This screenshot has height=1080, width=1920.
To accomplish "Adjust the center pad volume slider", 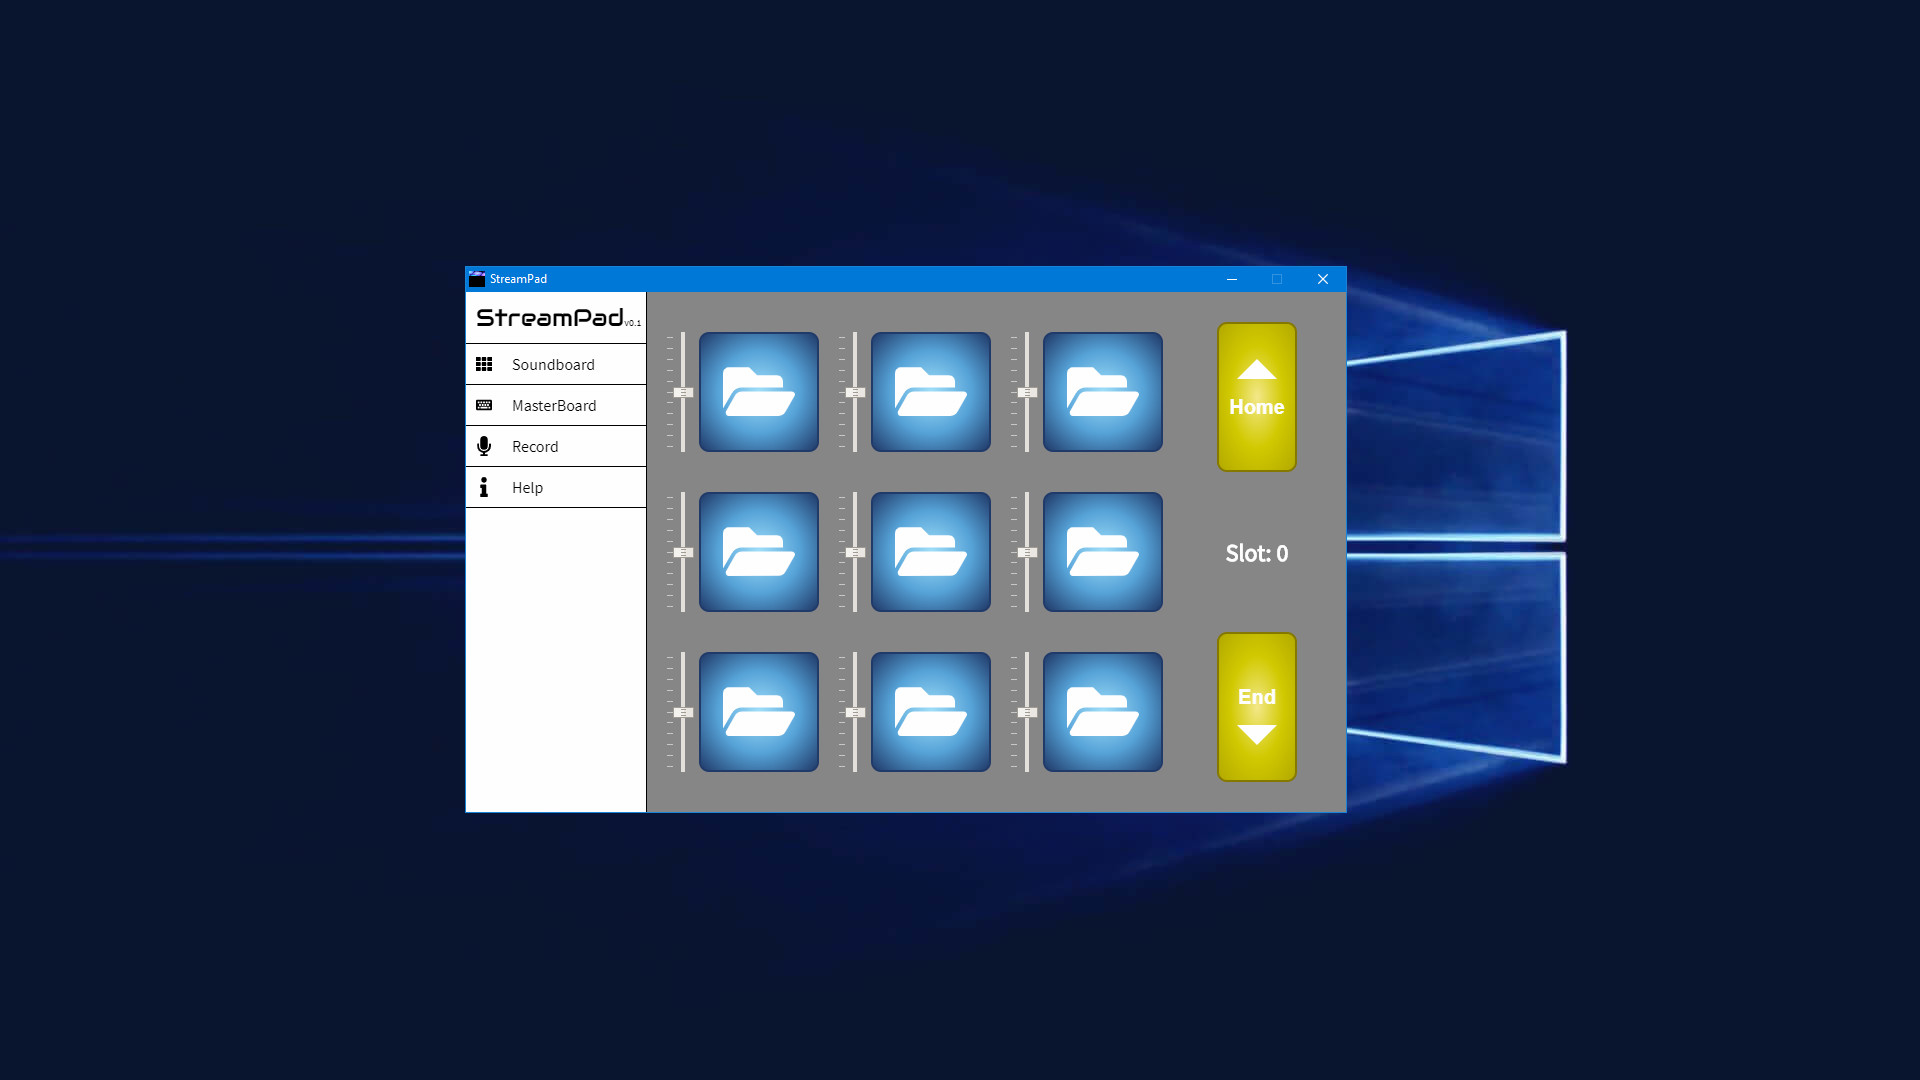I will point(855,552).
